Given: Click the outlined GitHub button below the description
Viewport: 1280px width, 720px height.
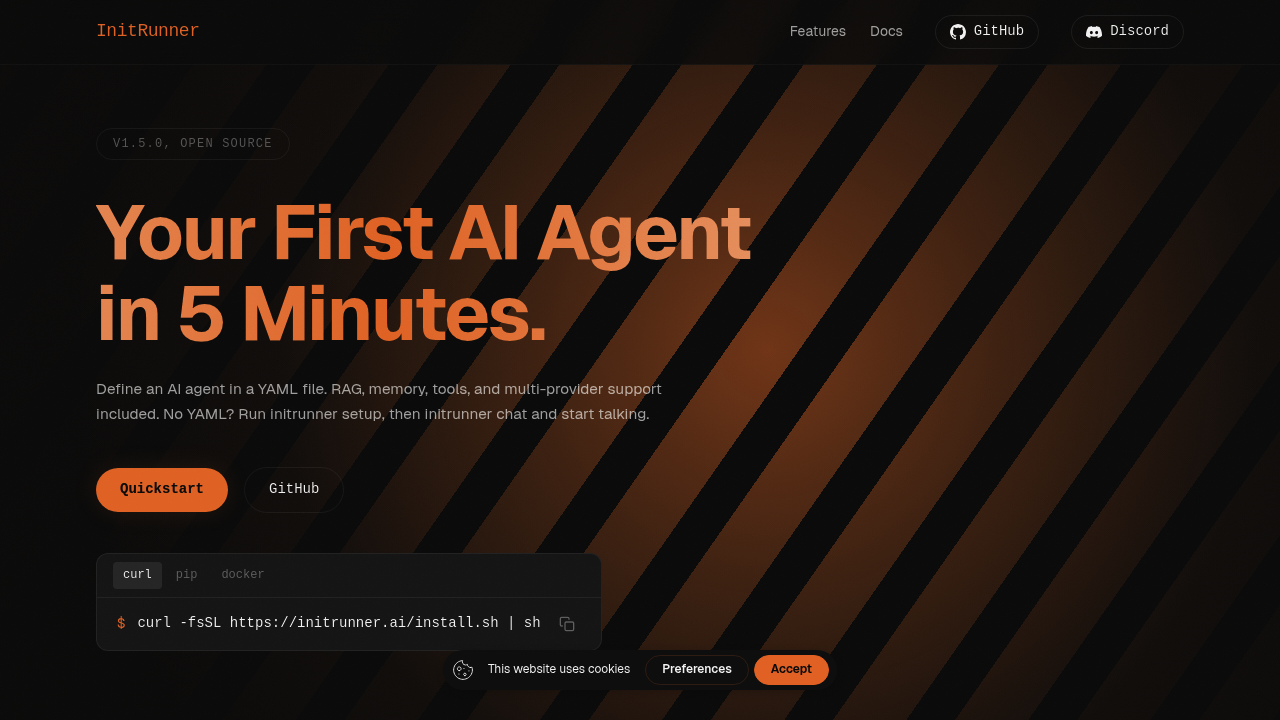Looking at the screenshot, I should 294,490.
